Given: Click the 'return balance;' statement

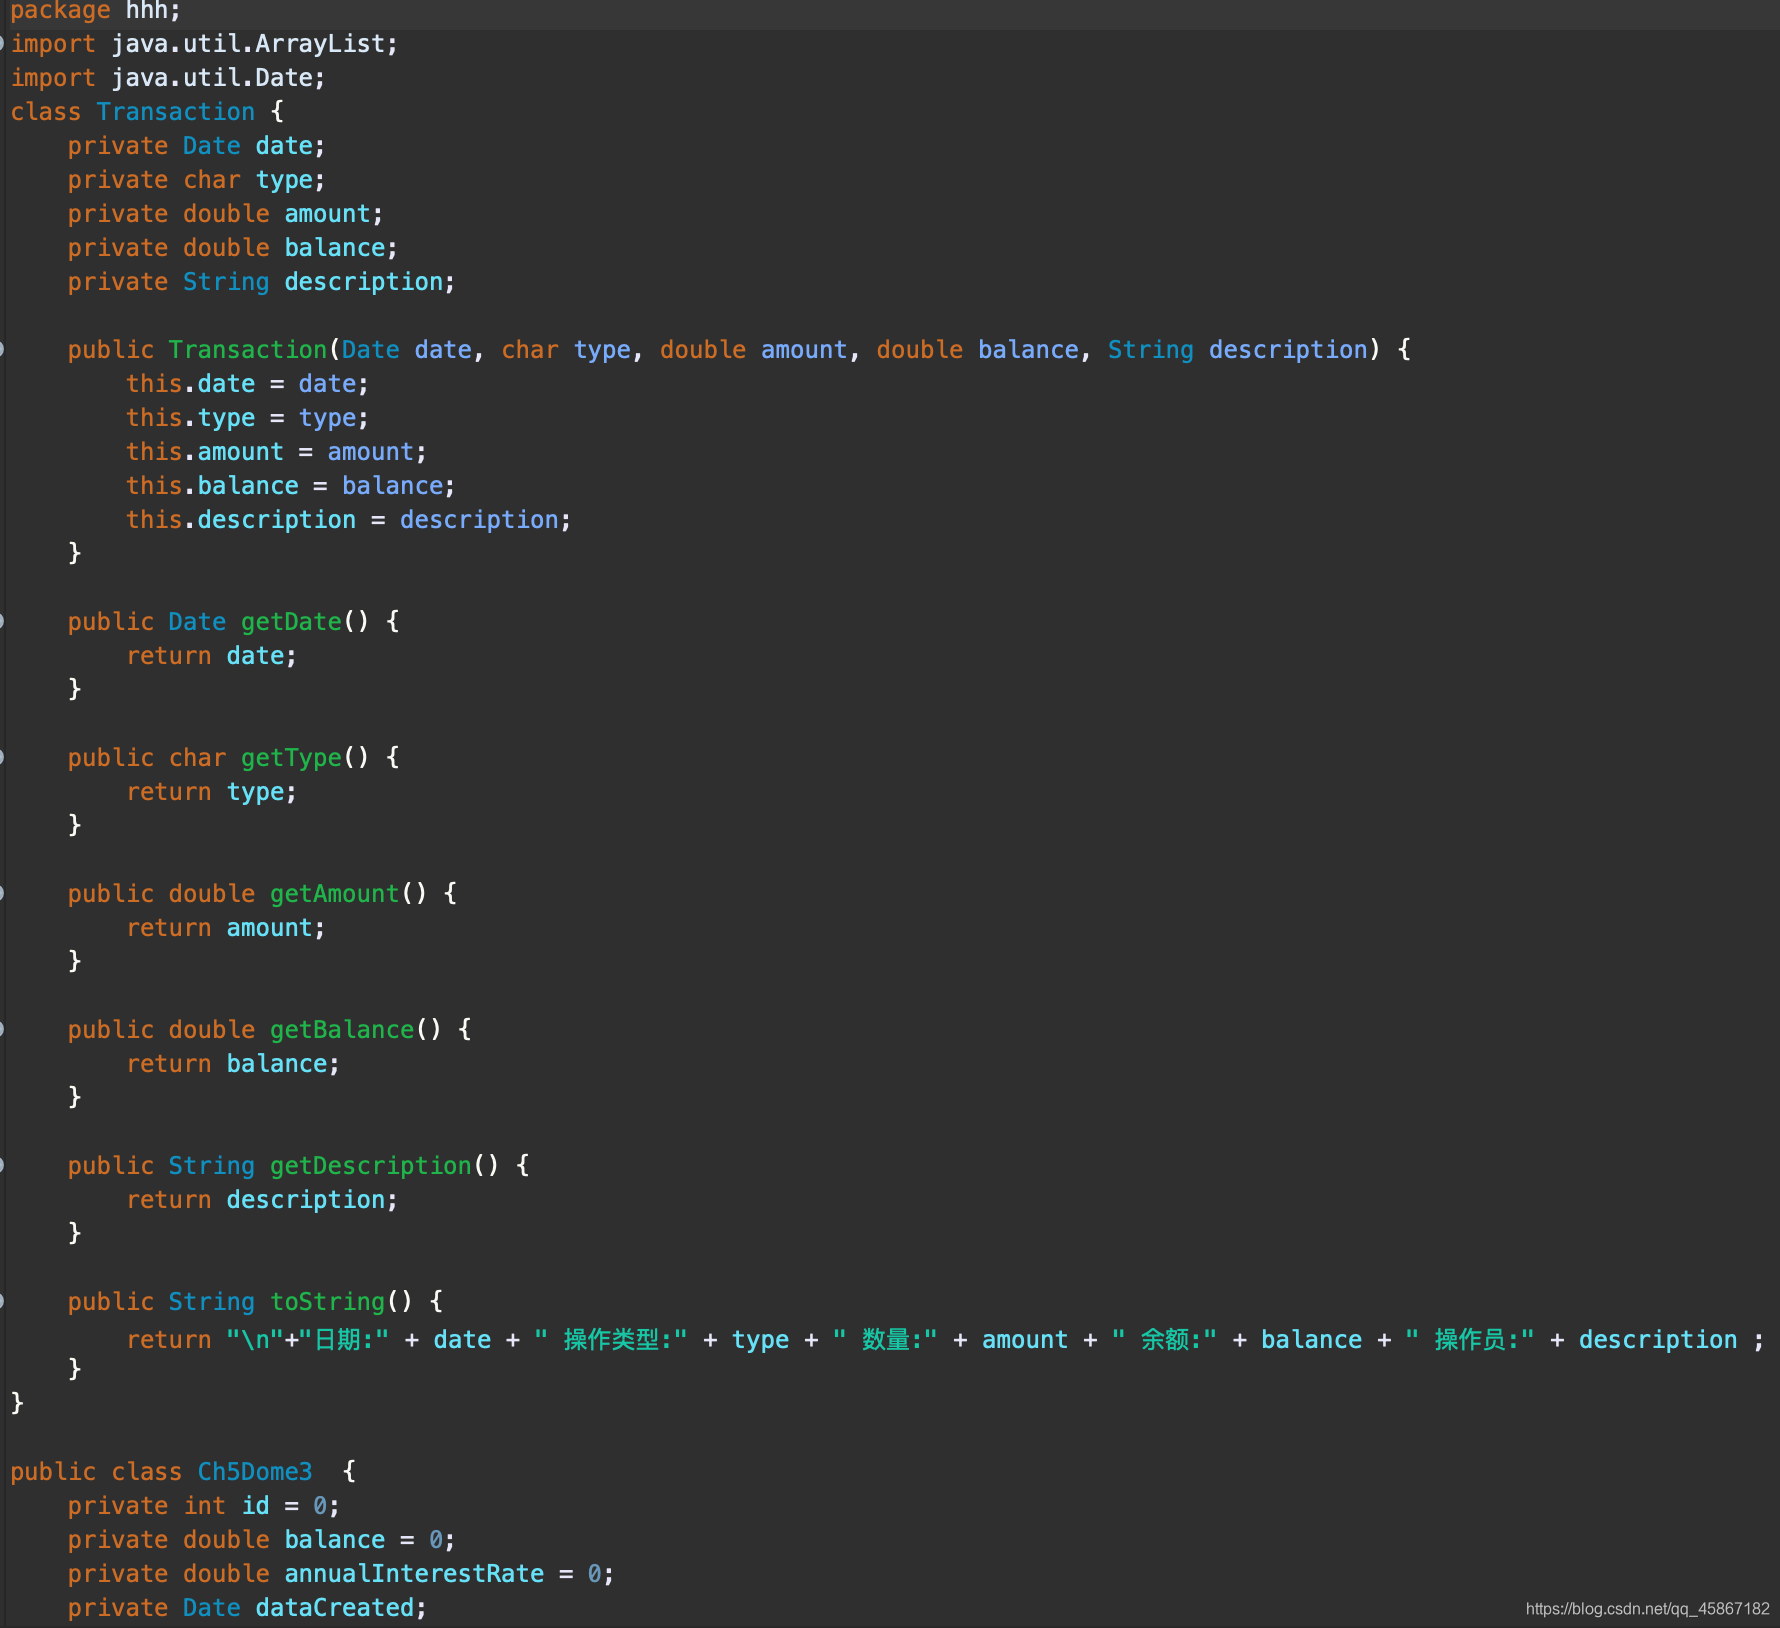Looking at the screenshot, I should (x=233, y=1064).
